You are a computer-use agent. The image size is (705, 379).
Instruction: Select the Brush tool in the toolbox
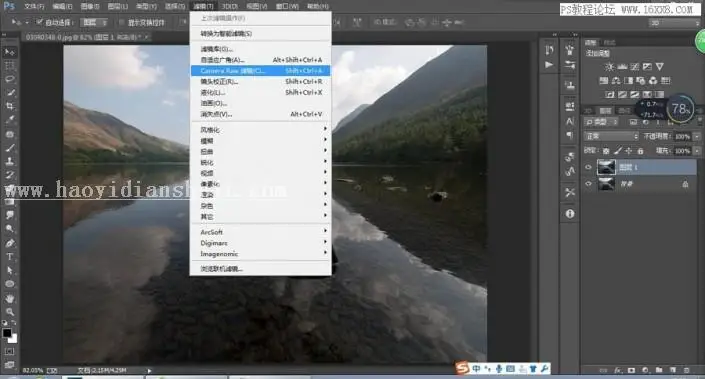click(x=9, y=147)
